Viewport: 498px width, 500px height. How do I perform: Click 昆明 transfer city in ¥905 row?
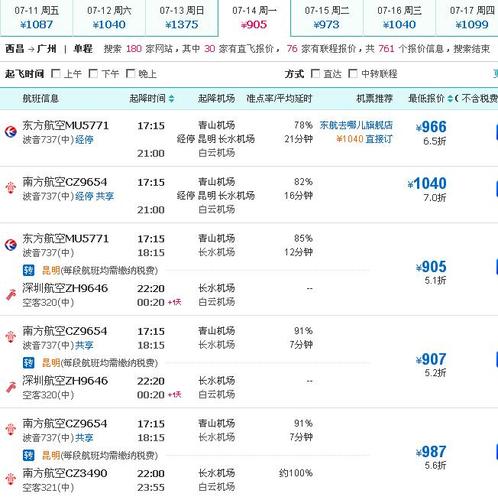51,270
